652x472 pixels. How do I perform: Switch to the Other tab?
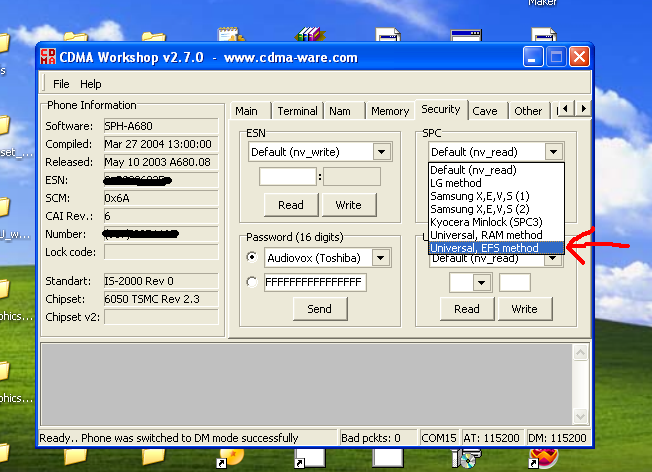pyautogui.click(x=528, y=111)
